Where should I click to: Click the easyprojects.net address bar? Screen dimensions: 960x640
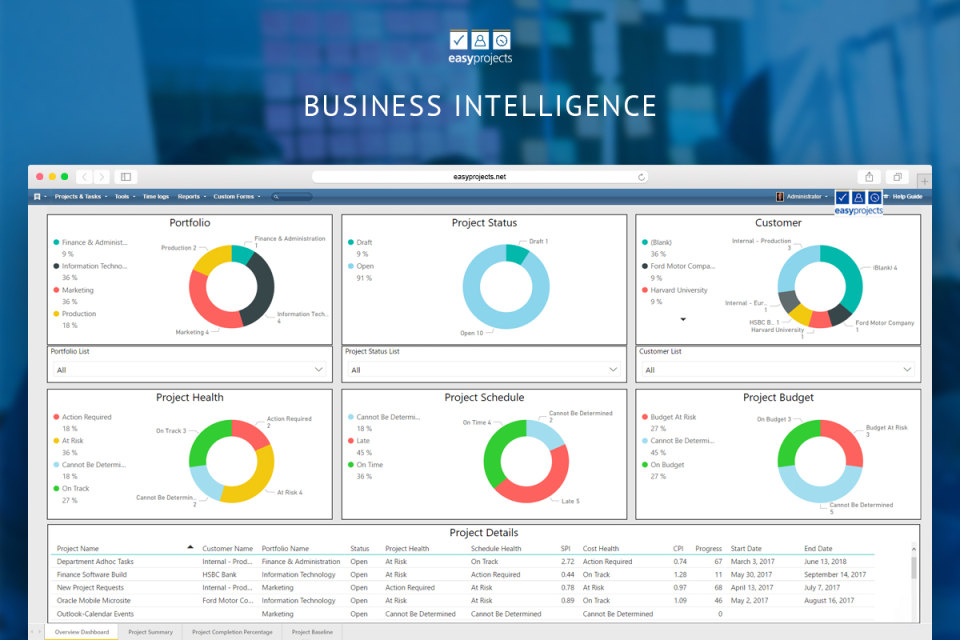(479, 177)
